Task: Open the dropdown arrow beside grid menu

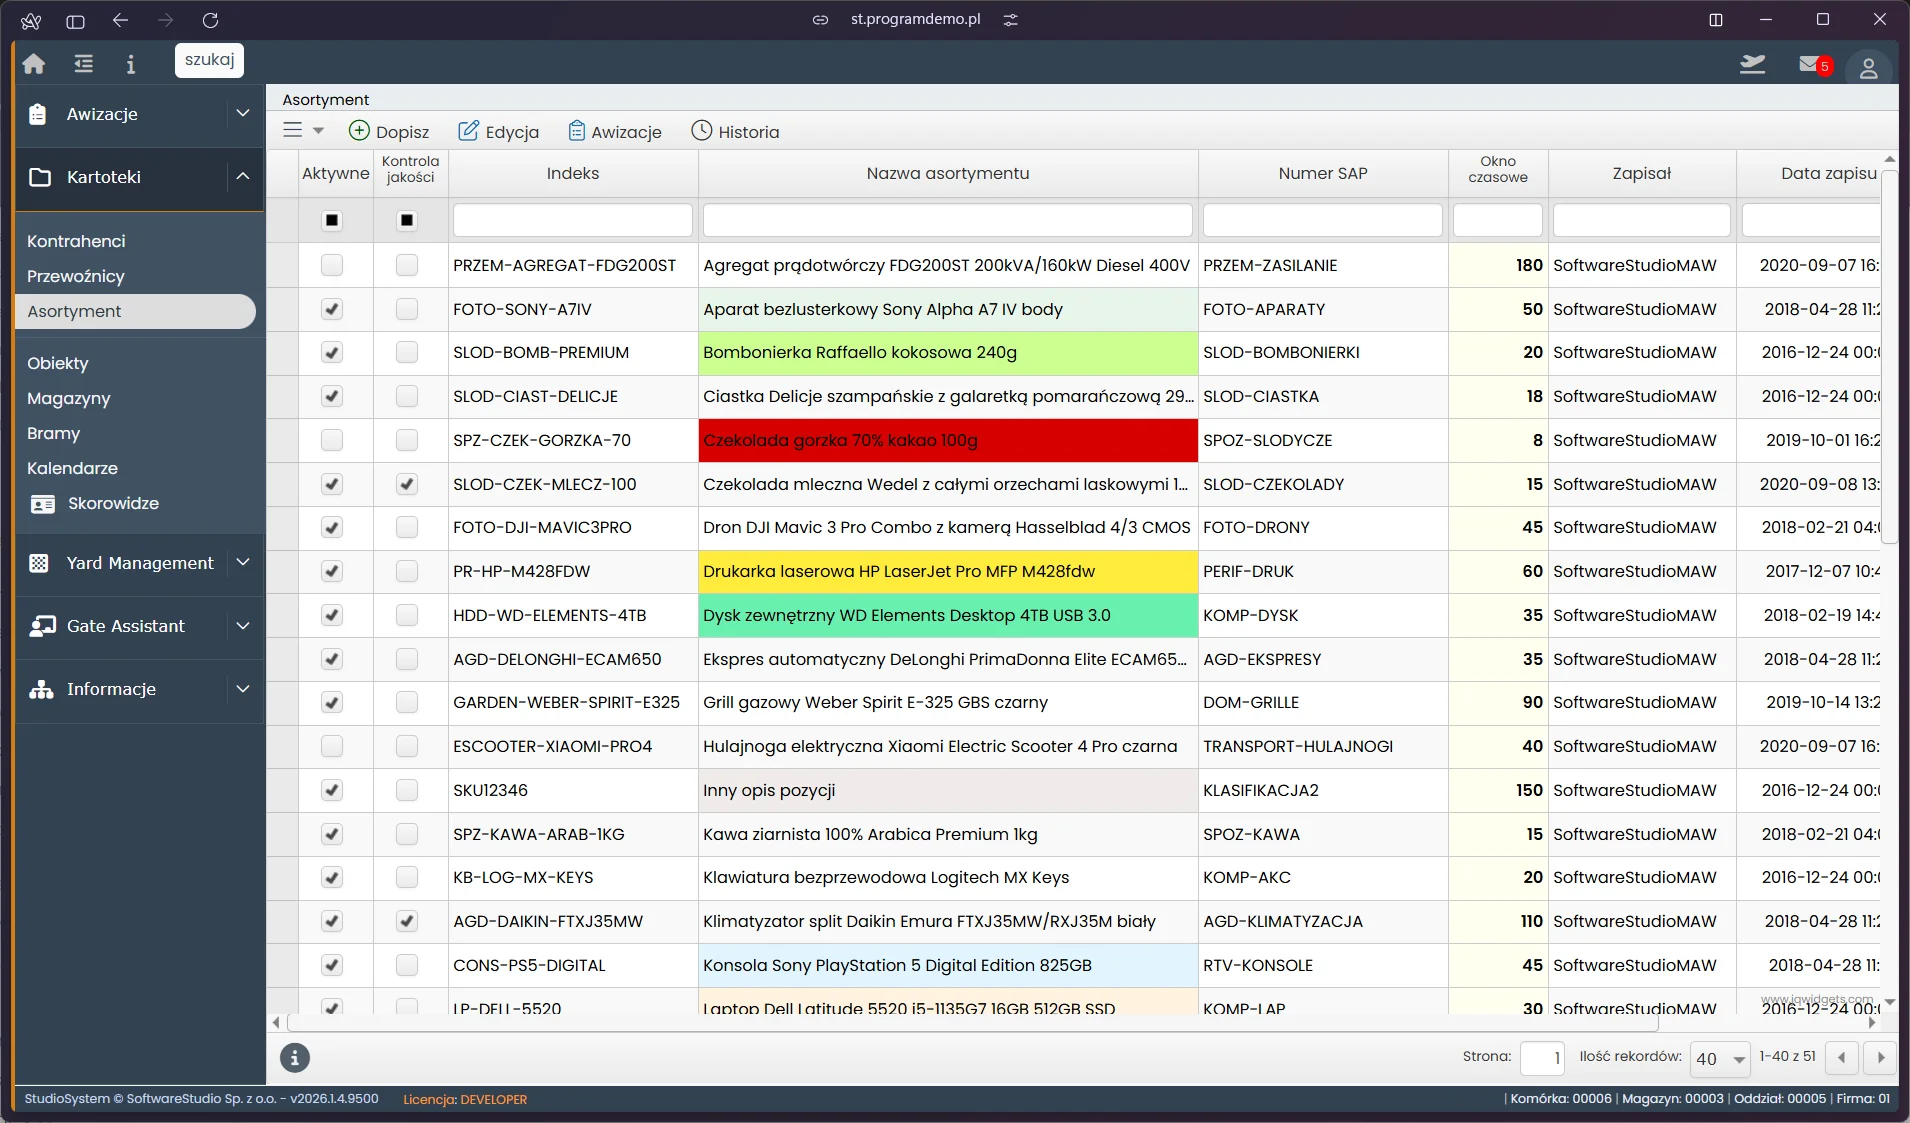Action: [x=318, y=131]
